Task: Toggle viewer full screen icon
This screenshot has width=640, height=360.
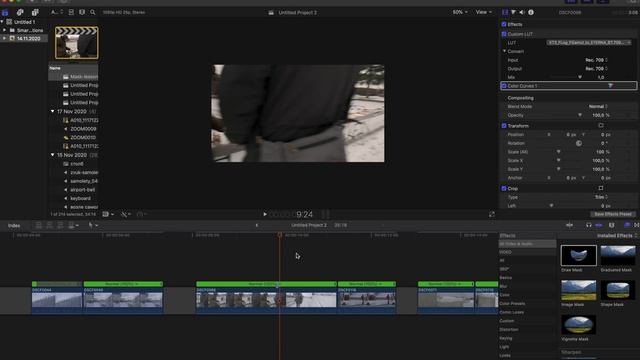Action: coord(492,214)
